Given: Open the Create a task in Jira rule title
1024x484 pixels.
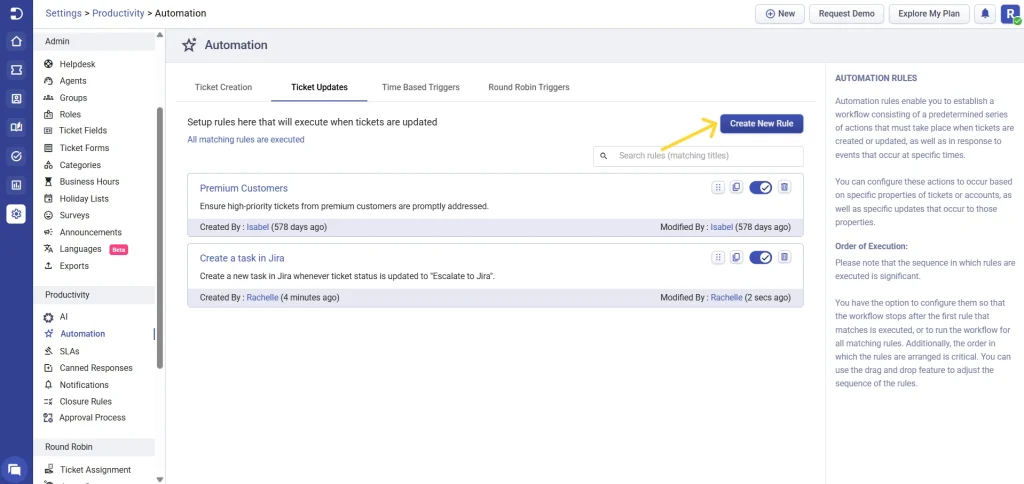Looking at the screenshot, I should click(242, 258).
